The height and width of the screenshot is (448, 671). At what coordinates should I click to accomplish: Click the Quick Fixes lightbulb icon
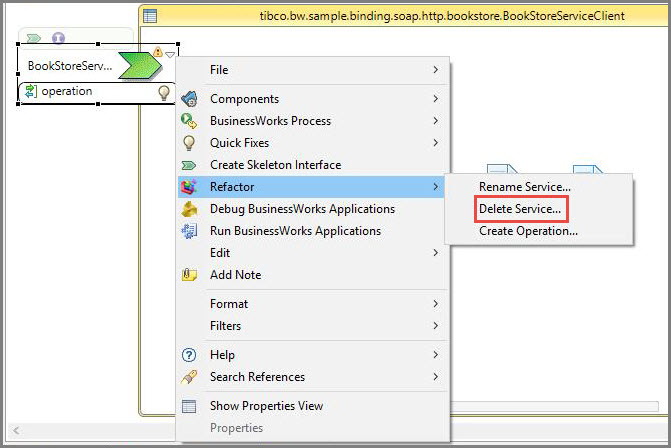(189, 143)
